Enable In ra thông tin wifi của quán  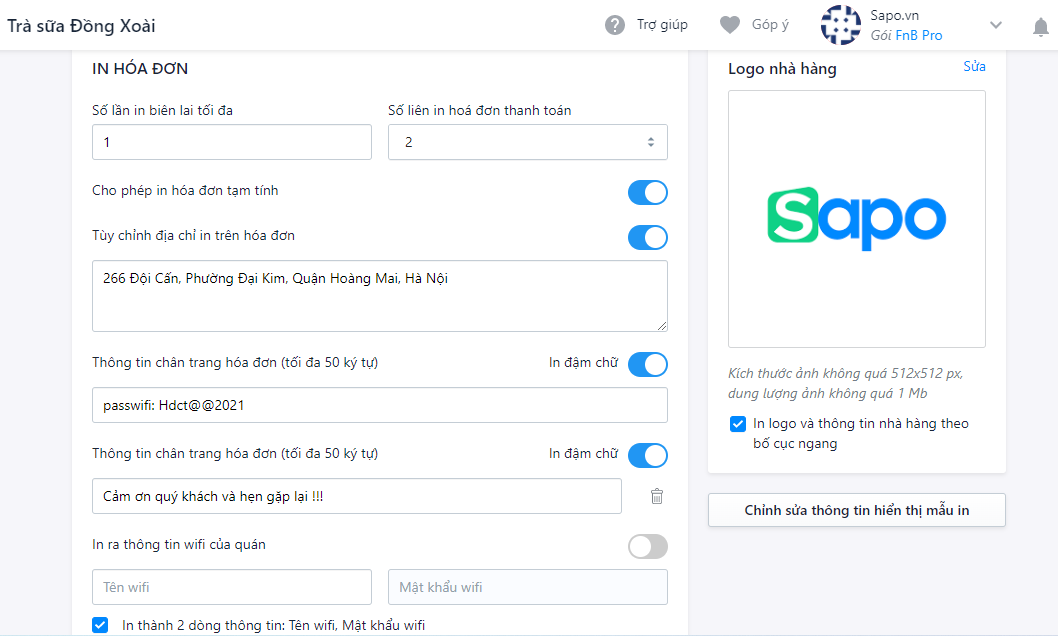648,546
